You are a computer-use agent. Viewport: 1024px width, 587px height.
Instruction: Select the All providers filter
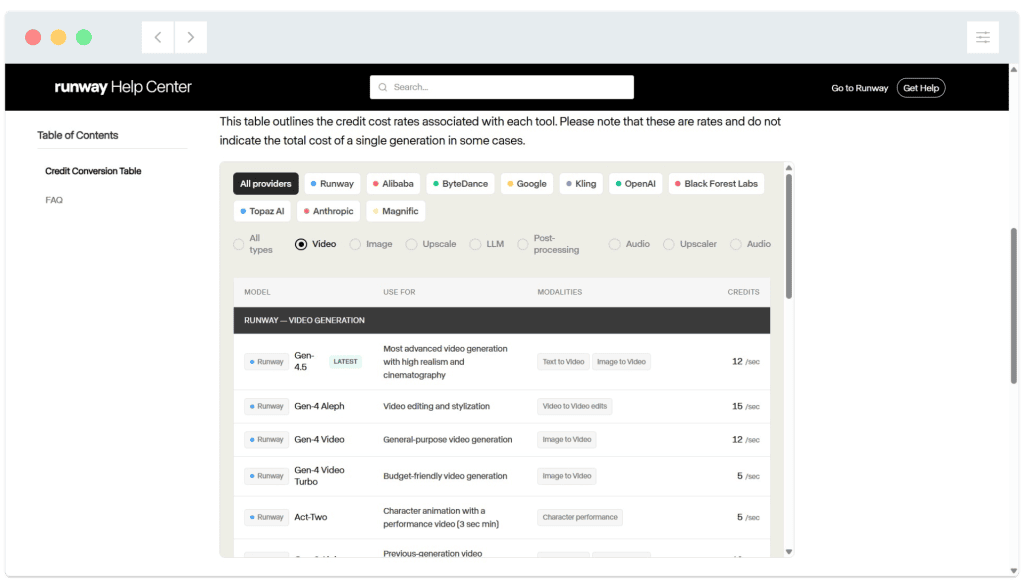pyautogui.click(x=266, y=183)
